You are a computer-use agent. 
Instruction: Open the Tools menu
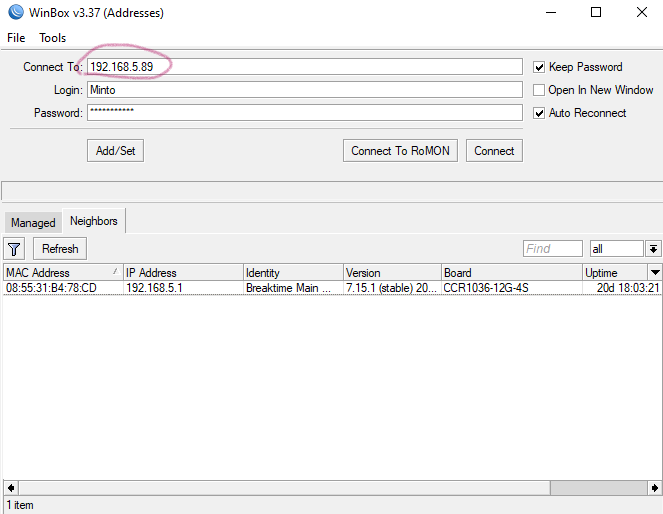pyautogui.click(x=52, y=38)
